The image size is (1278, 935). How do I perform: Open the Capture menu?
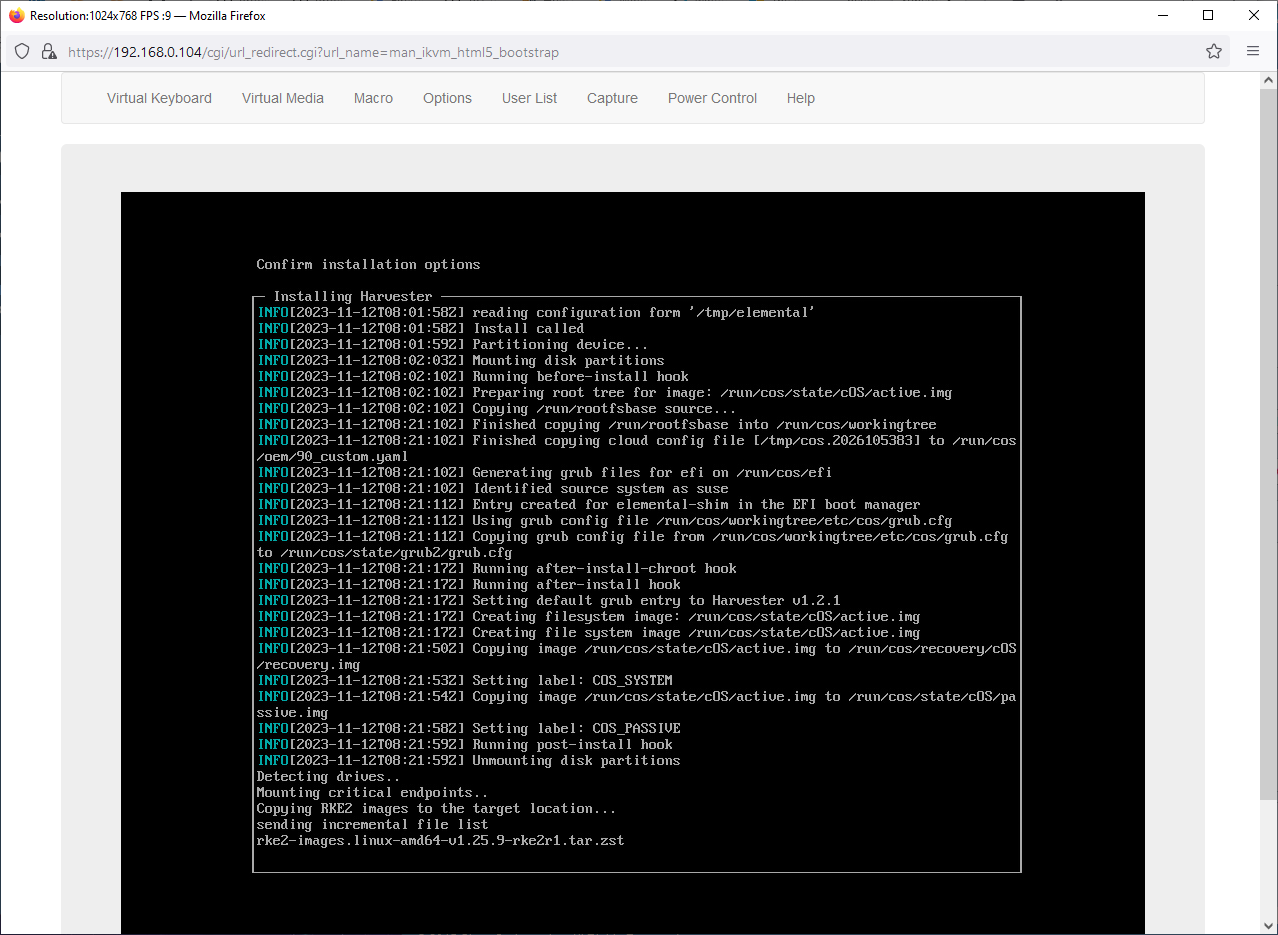[x=612, y=98]
